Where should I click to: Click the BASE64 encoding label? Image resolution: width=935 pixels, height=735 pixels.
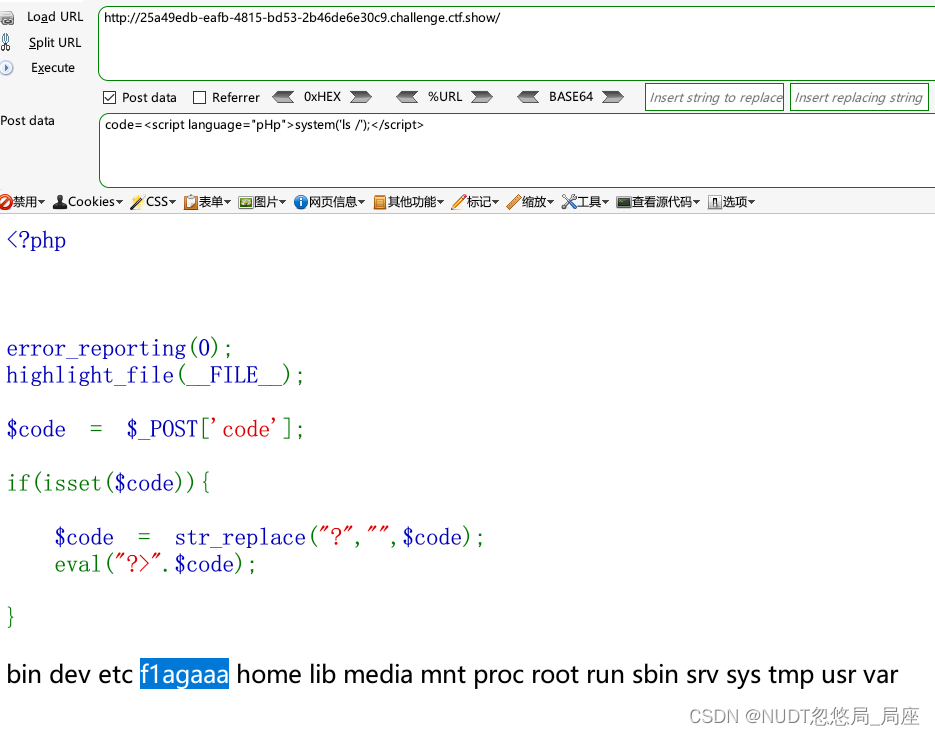pyautogui.click(x=571, y=97)
